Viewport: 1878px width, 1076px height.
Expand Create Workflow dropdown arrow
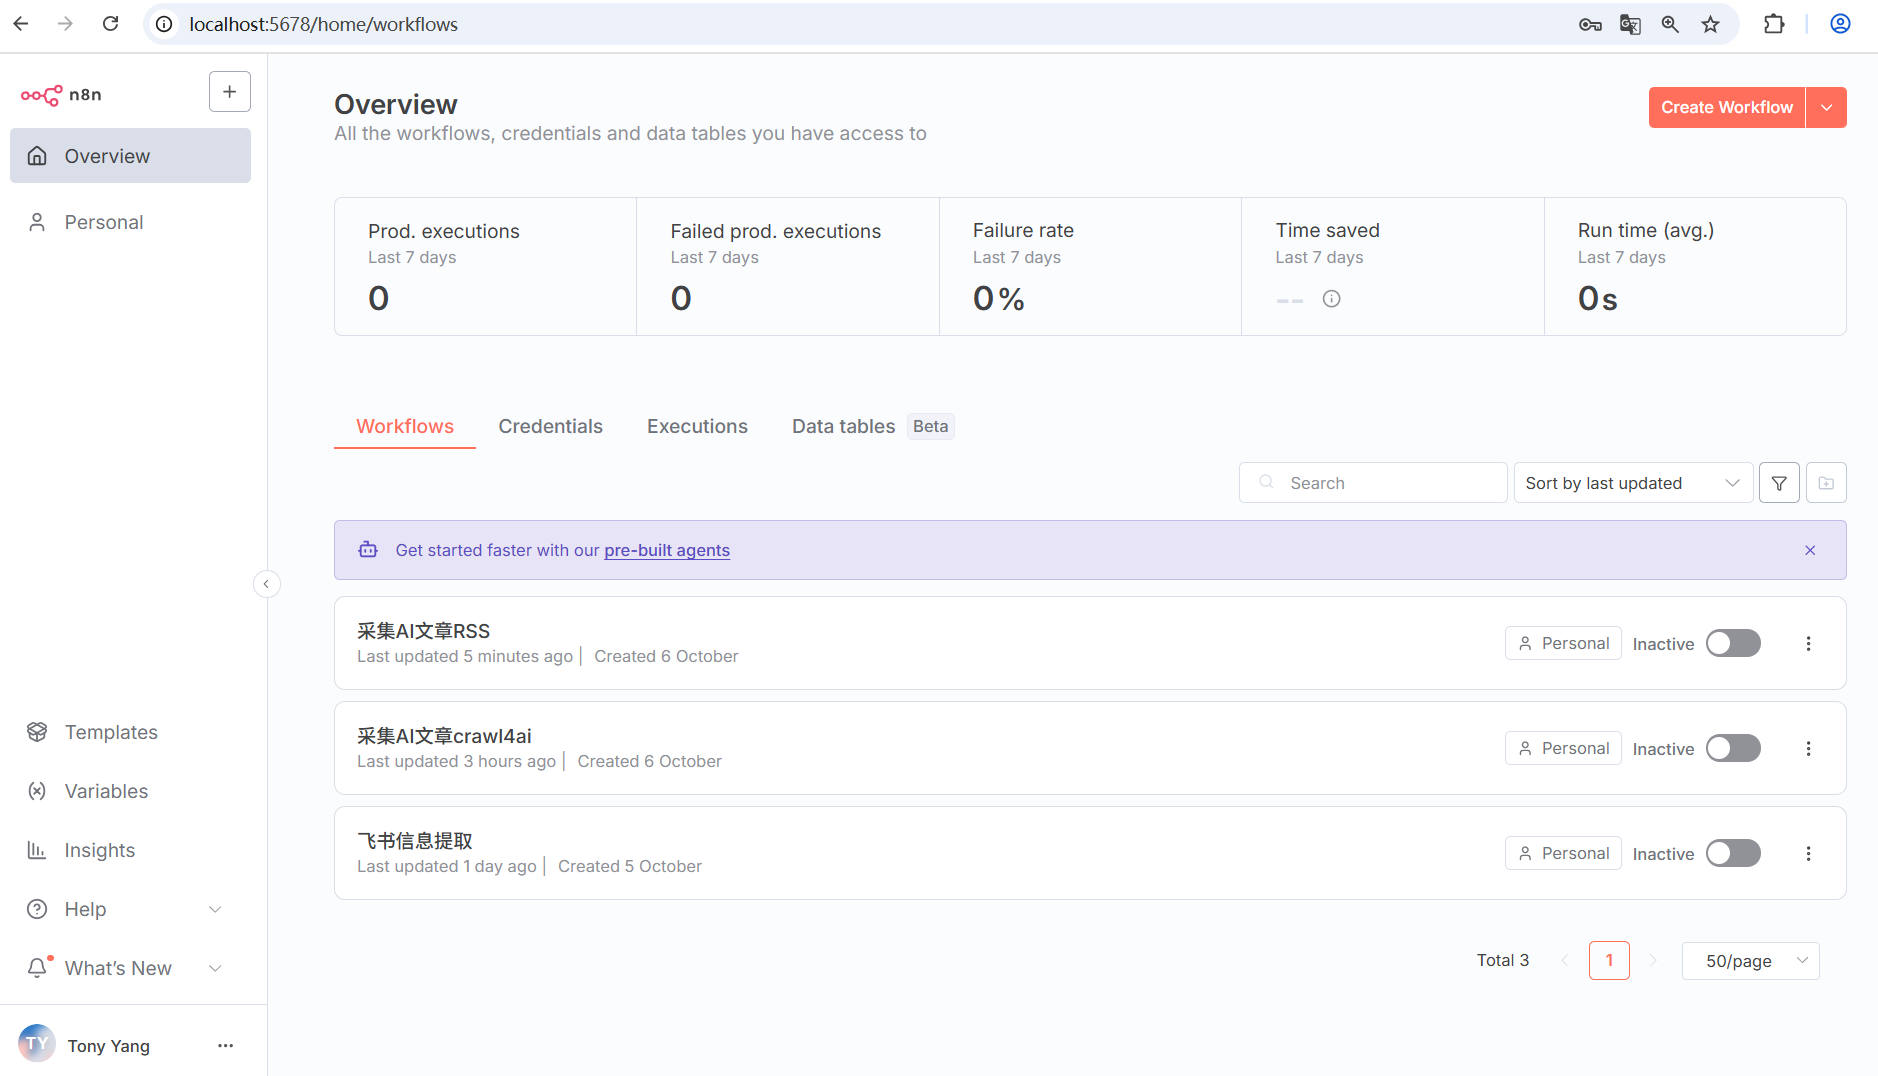coord(1826,107)
